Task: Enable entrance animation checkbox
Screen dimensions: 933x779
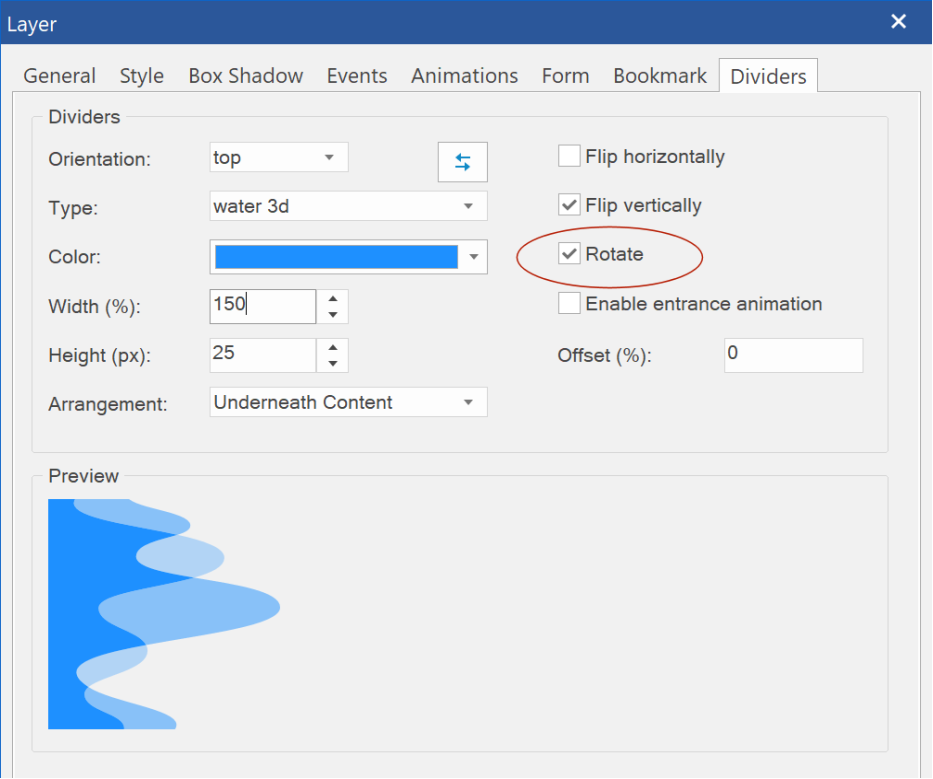Action: click(569, 304)
